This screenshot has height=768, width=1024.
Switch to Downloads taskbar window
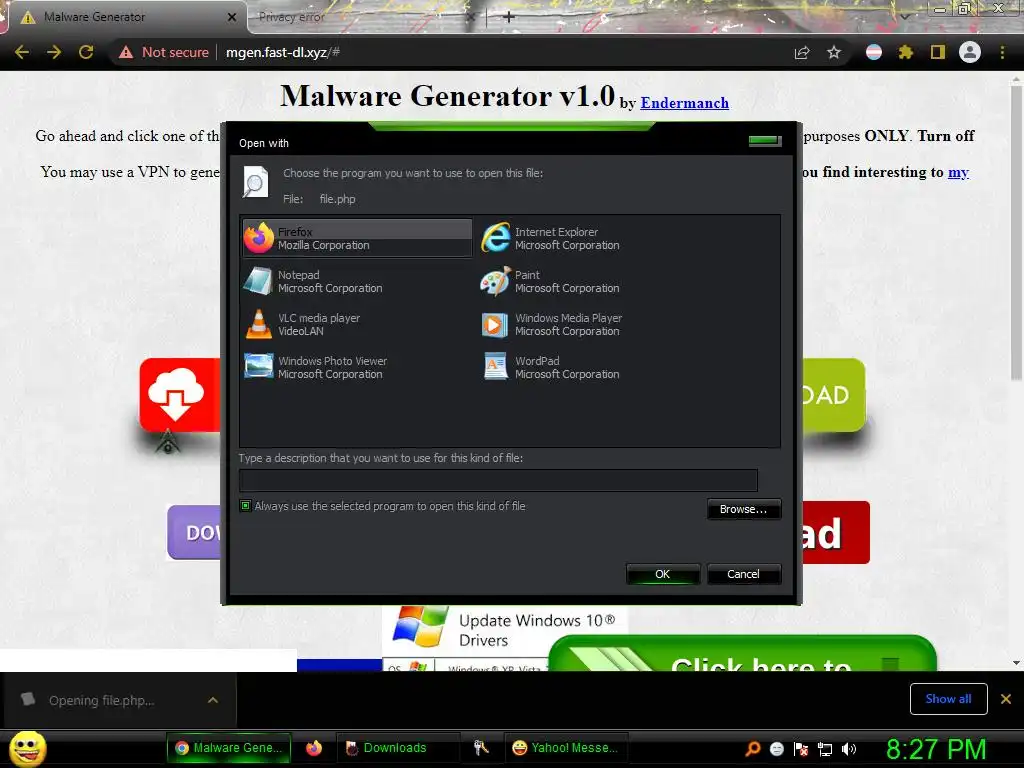(x=397, y=748)
